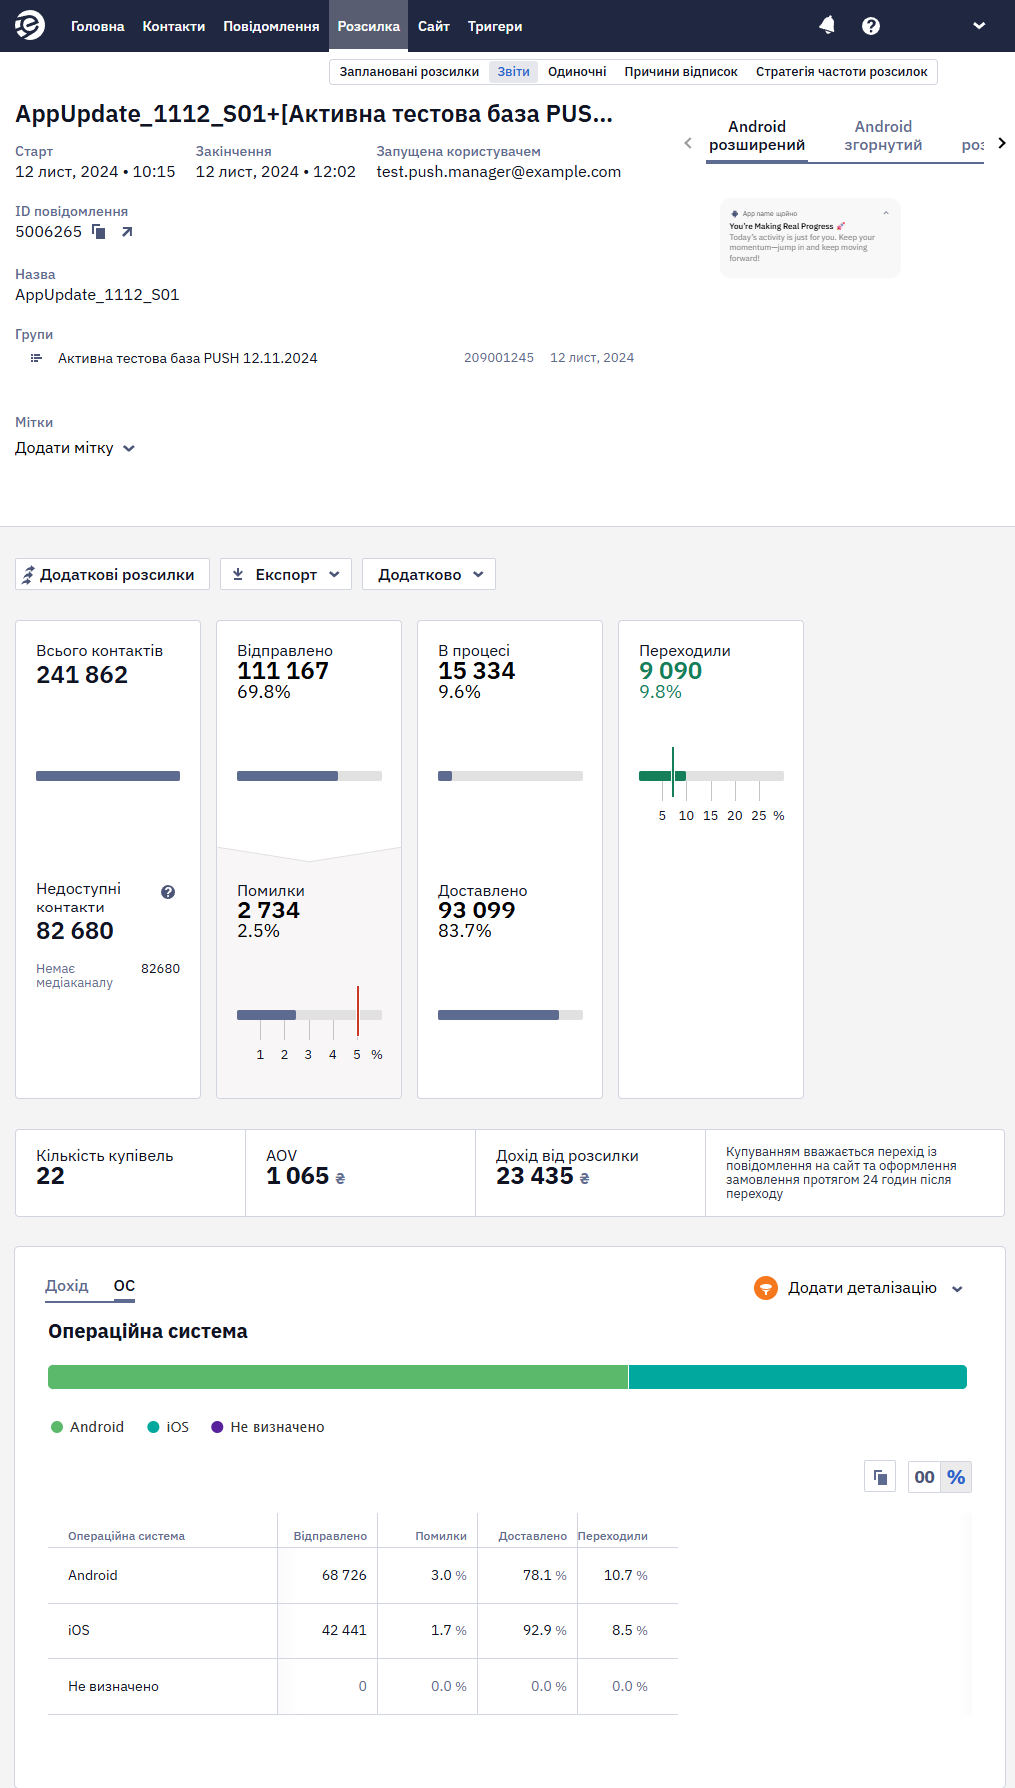1015x1788 pixels.
Task: Click the sent value 42 441 in iOS row
Action: [x=344, y=1630]
